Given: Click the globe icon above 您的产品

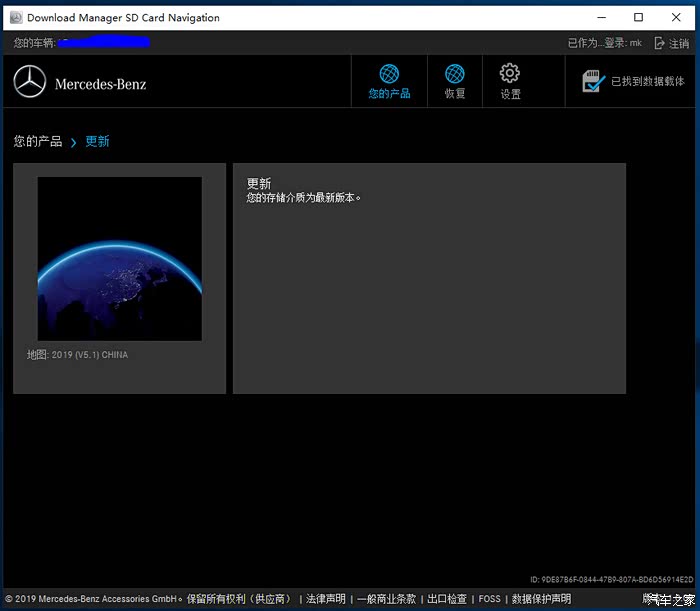Looking at the screenshot, I should coord(389,74).
